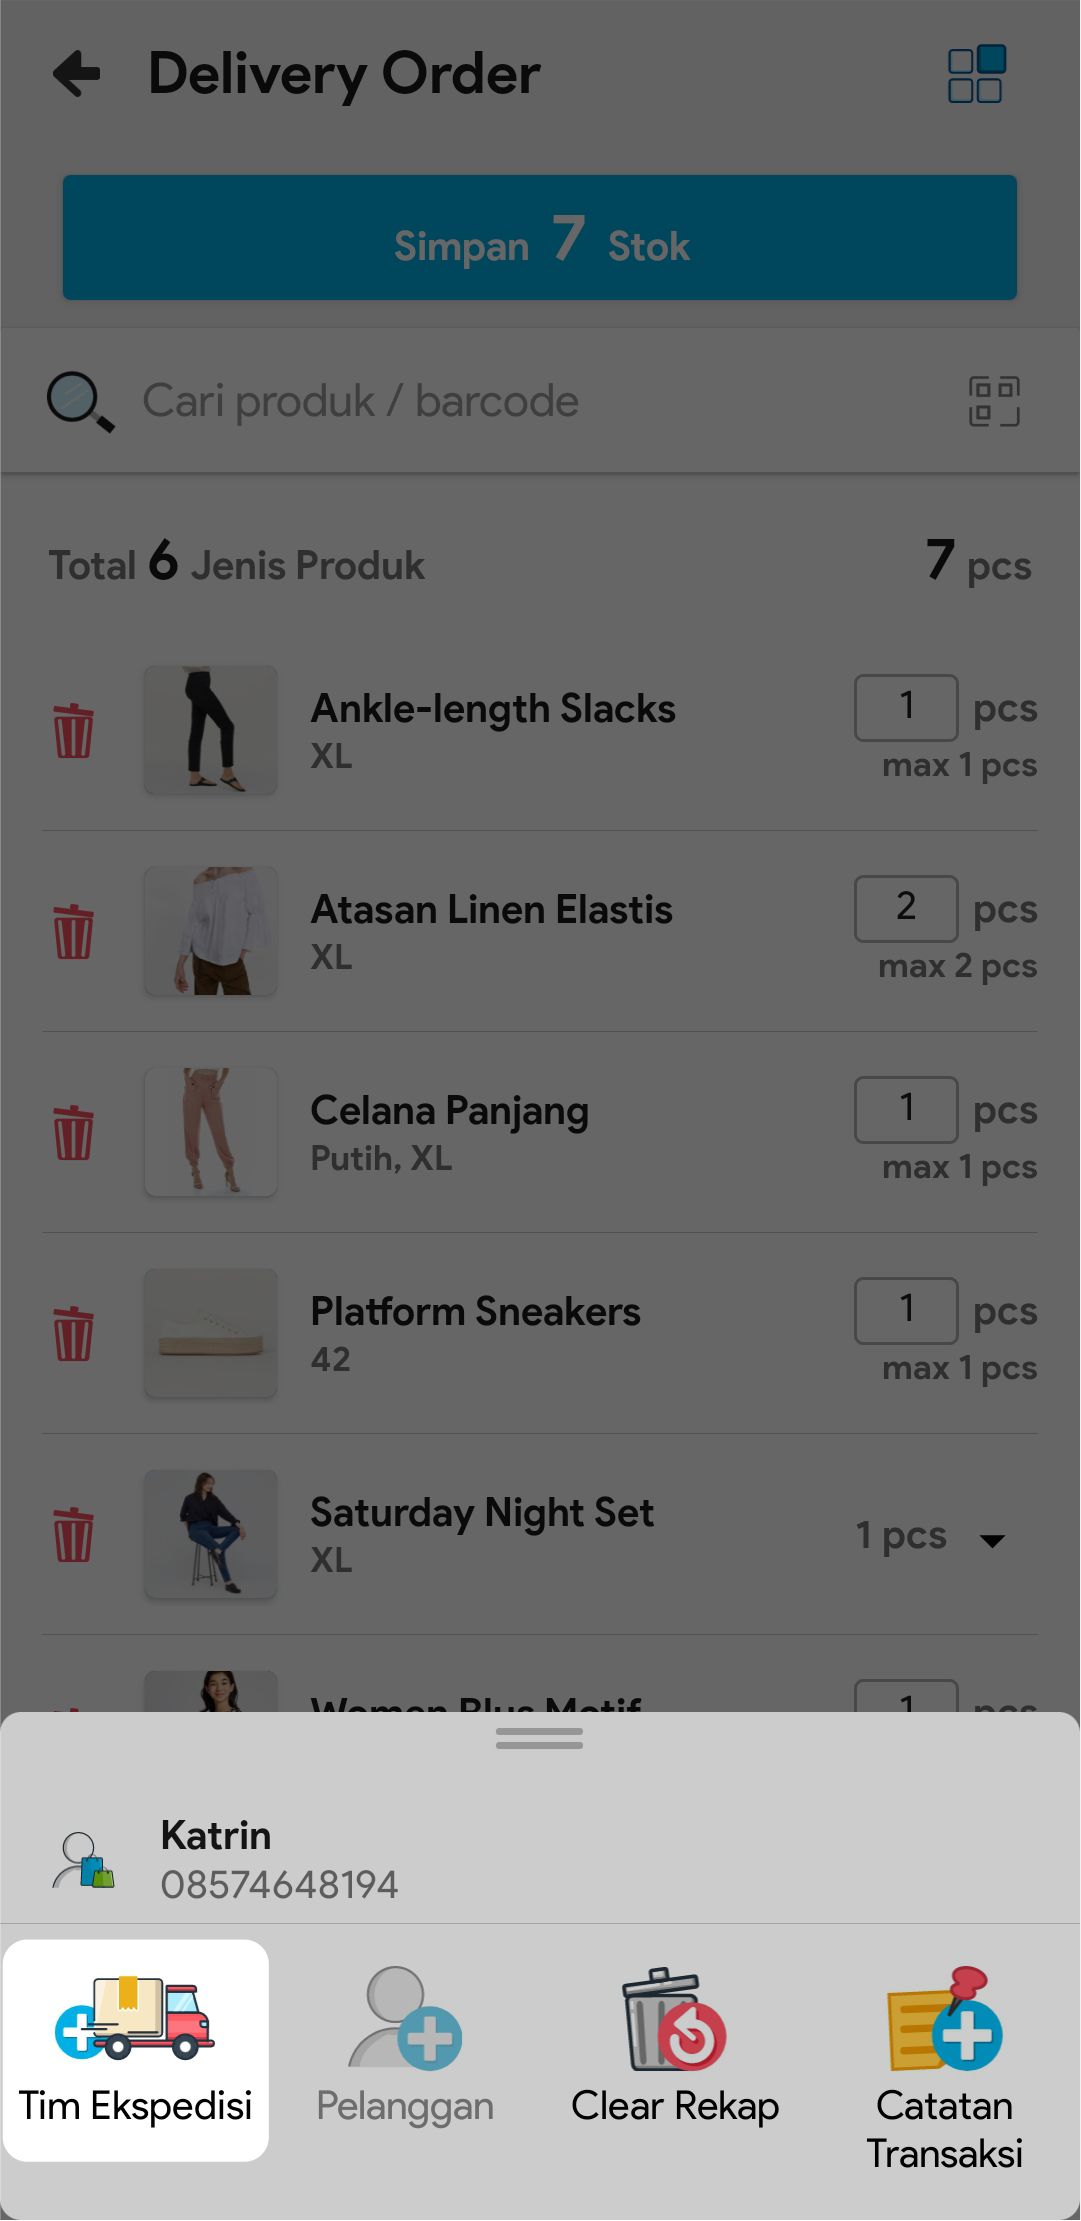The height and width of the screenshot is (2221, 1081).
Task: Select customer Katrin entry
Action: [x=280, y=1859]
